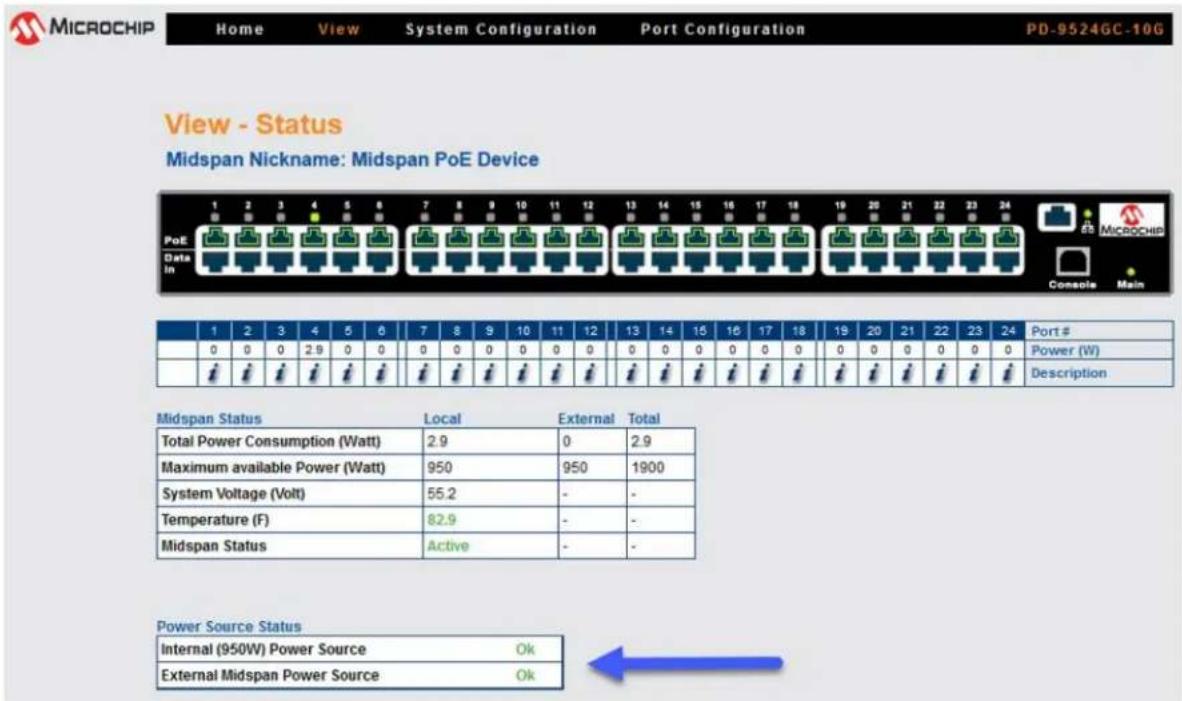
Task: Click the Power Source Status heading
Action: click(229, 626)
